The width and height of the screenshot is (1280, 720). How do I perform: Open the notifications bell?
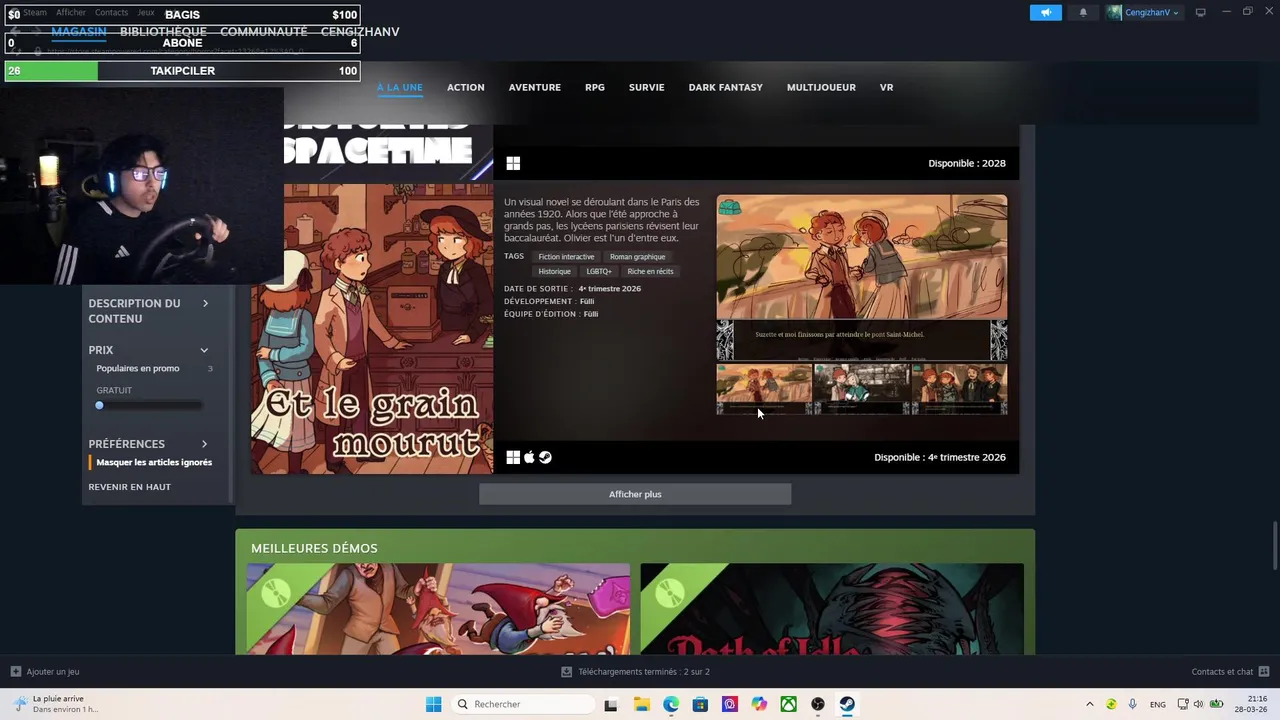pos(1083,13)
